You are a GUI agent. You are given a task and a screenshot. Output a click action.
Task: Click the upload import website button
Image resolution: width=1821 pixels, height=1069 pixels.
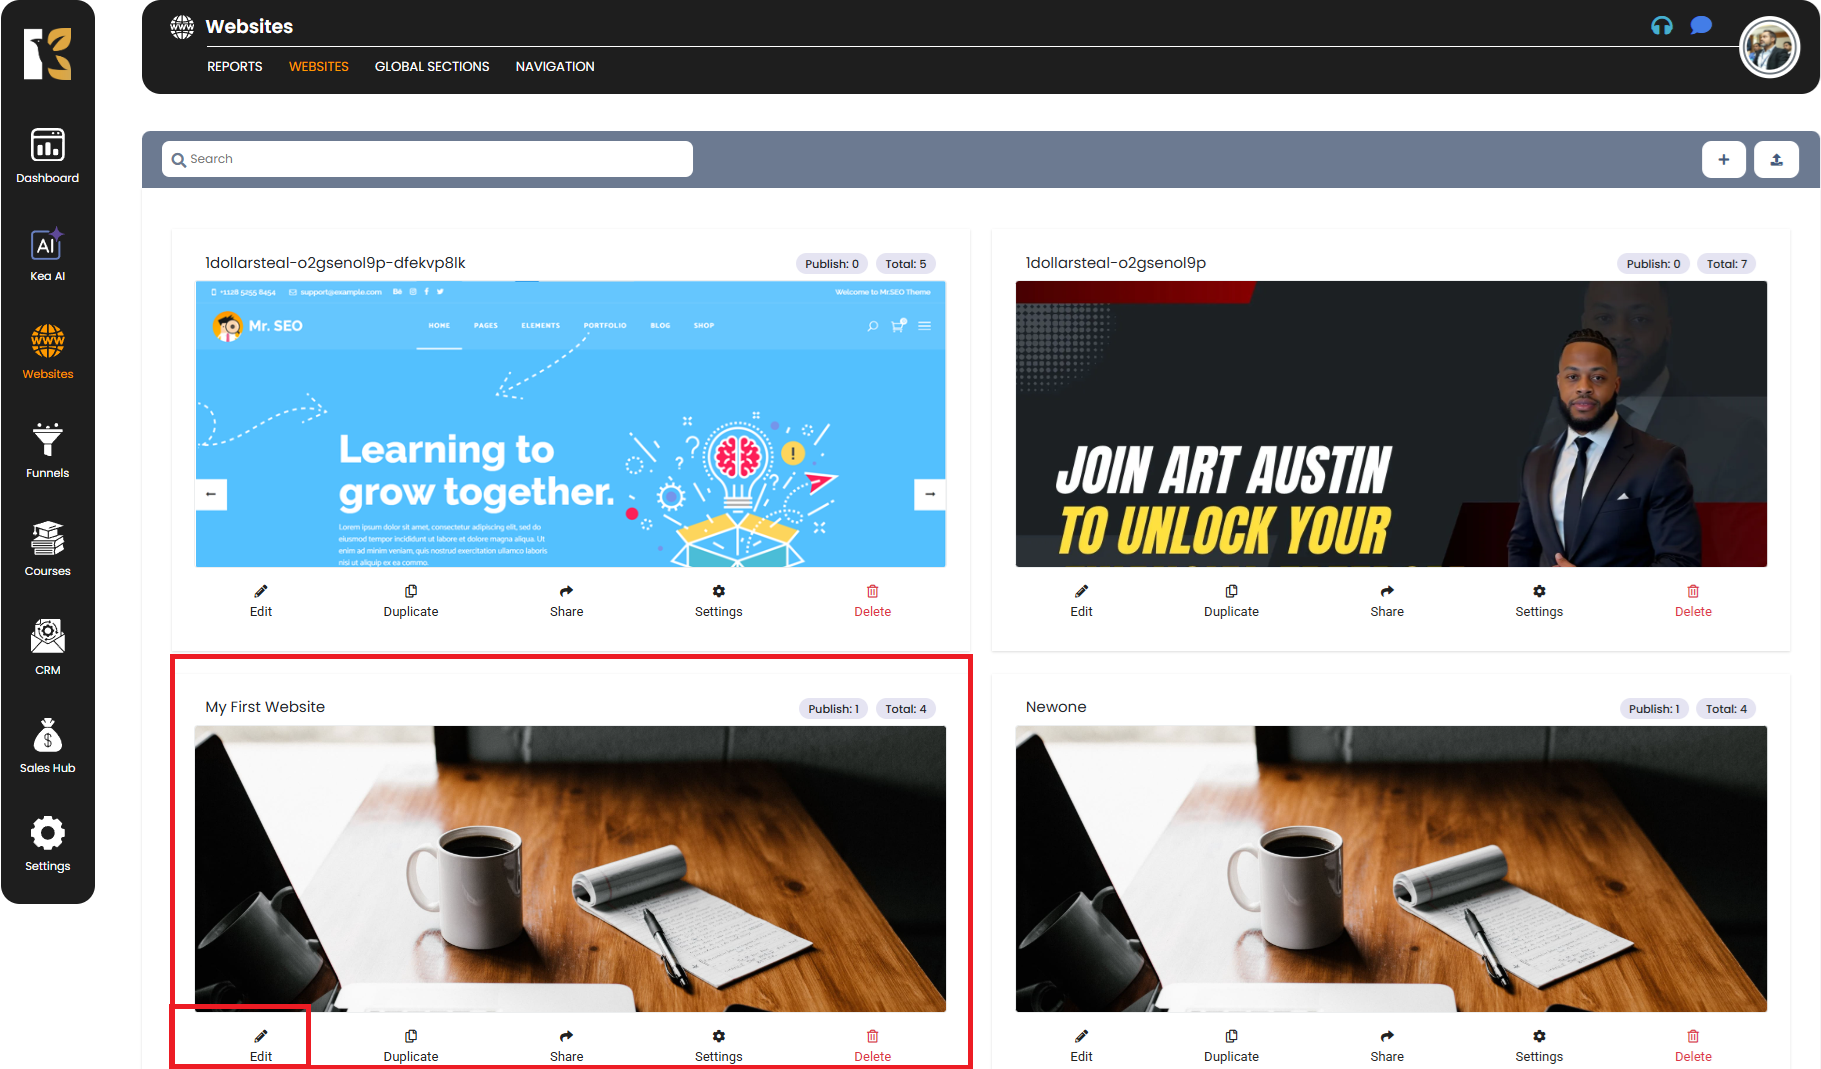pos(1776,159)
